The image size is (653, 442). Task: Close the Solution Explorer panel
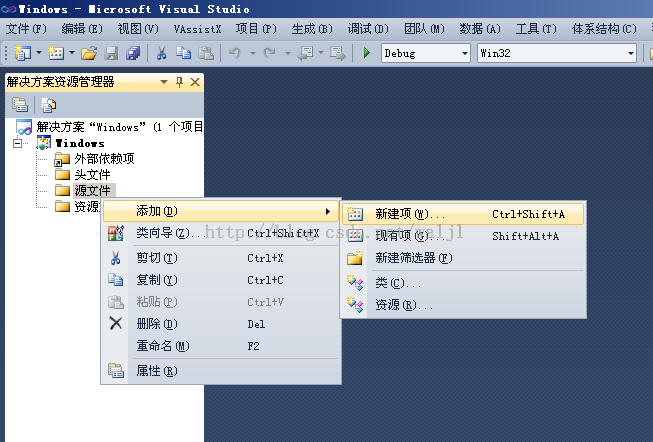(x=195, y=82)
